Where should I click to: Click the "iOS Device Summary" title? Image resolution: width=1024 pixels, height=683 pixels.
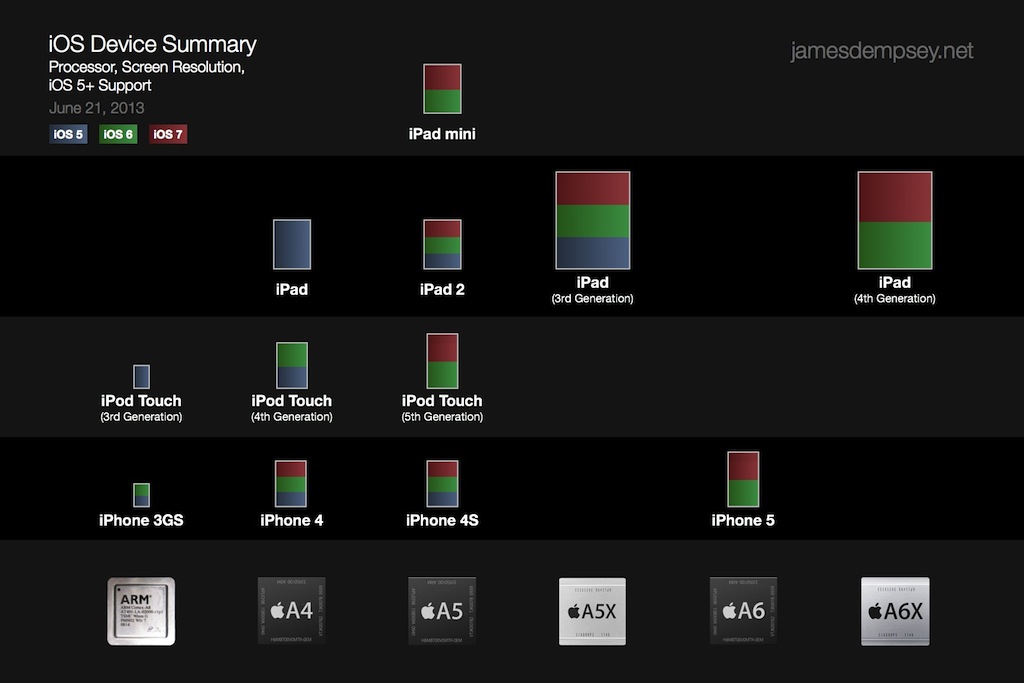(152, 44)
